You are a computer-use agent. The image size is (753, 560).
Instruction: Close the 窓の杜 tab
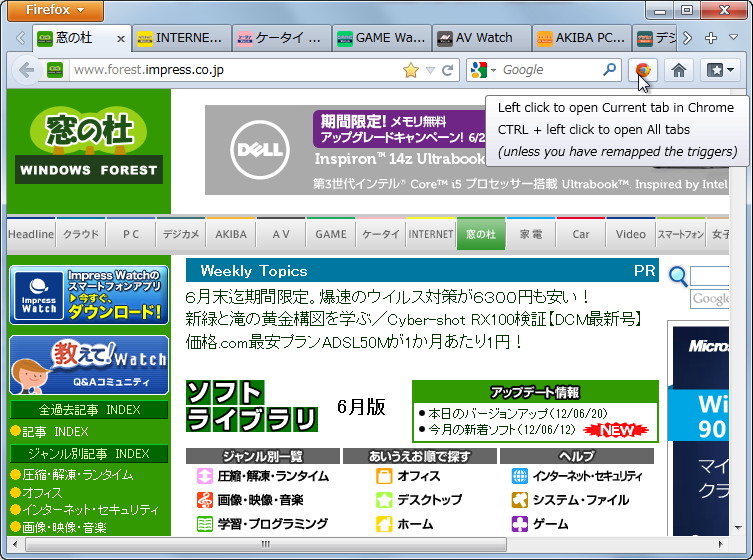click(121, 38)
